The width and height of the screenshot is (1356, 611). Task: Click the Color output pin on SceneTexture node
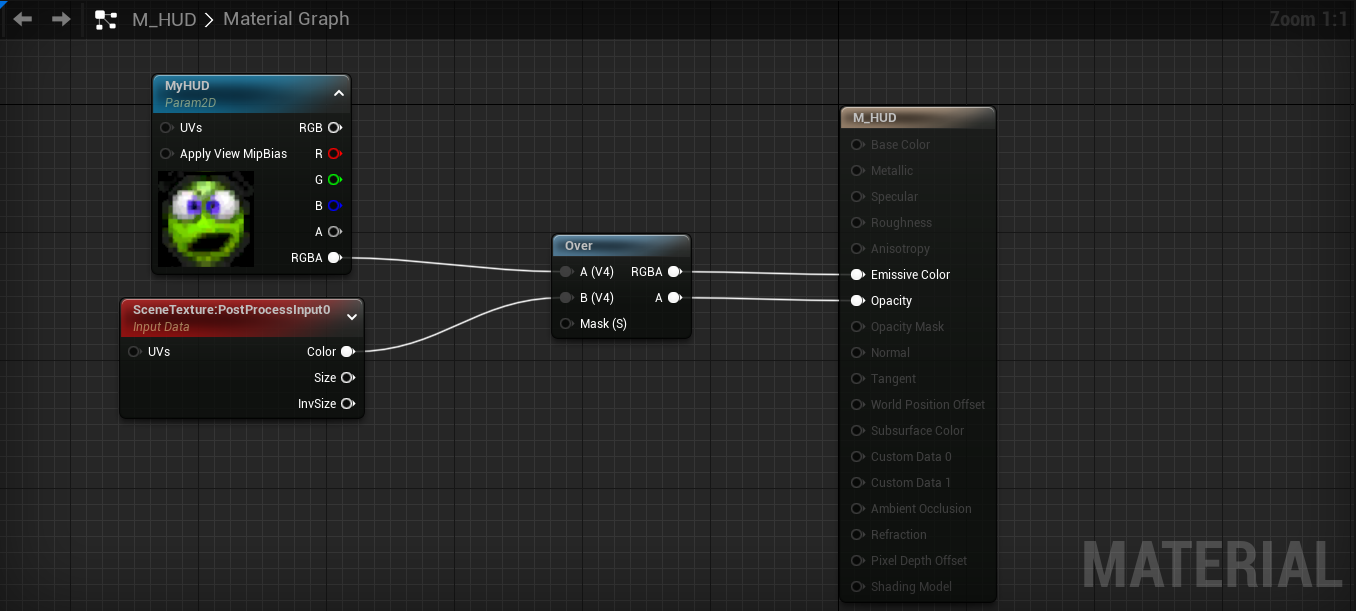tap(347, 351)
